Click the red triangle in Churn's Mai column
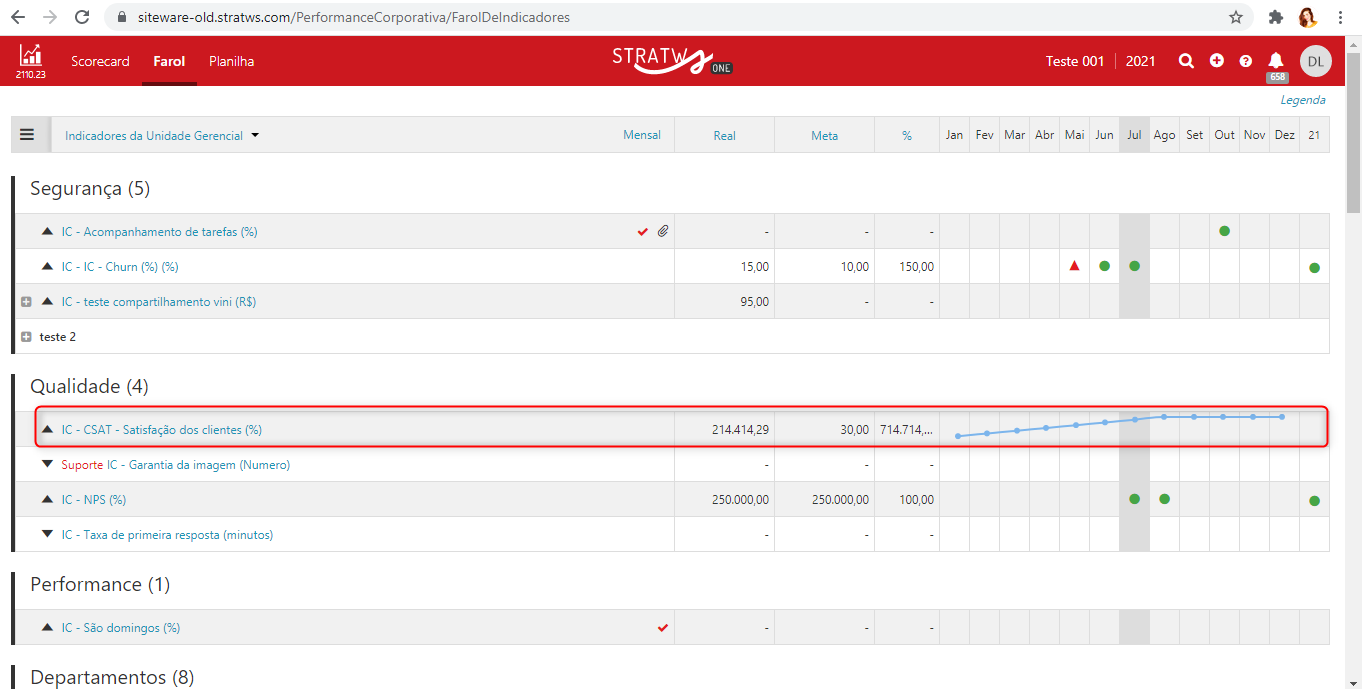 click(x=1074, y=266)
